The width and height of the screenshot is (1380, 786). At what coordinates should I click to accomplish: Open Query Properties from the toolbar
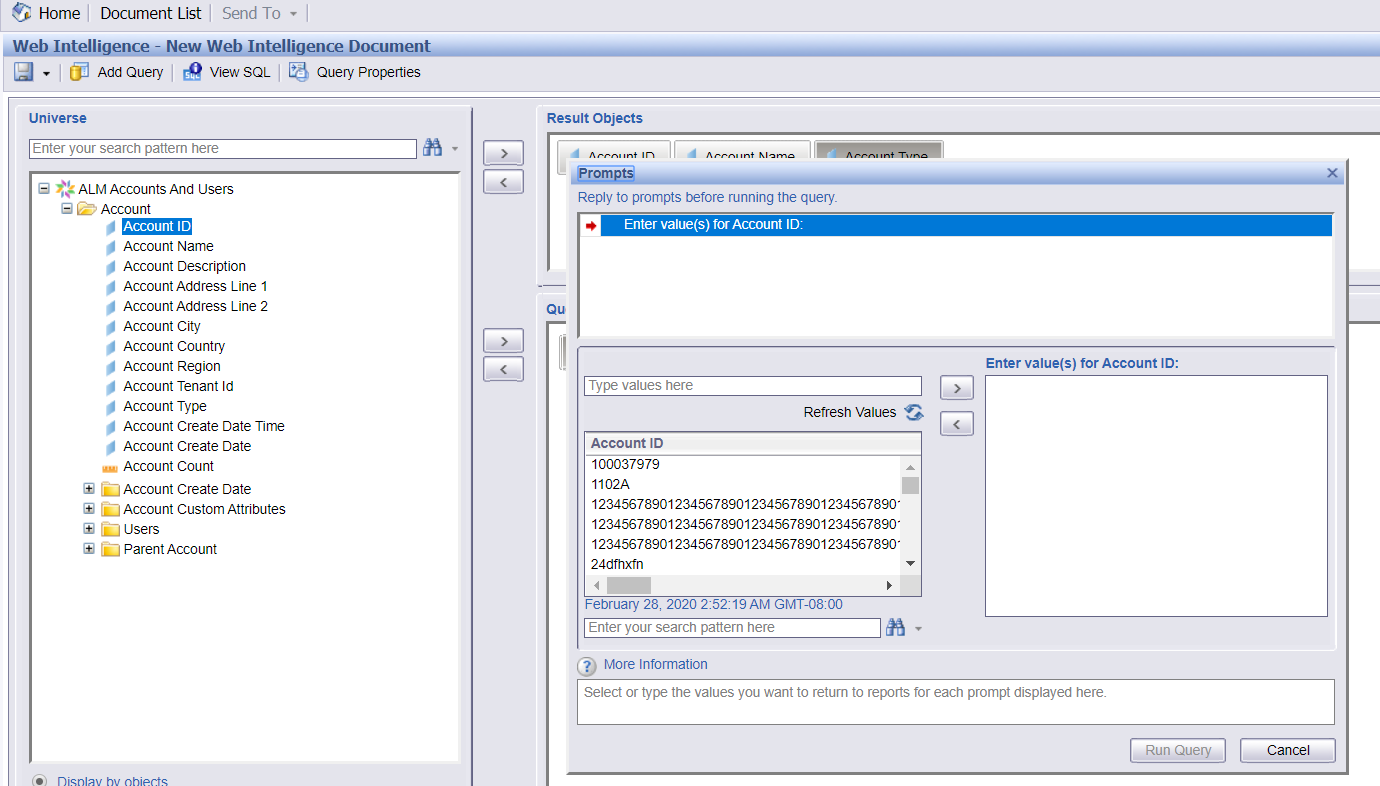click(x=355, y=72)
